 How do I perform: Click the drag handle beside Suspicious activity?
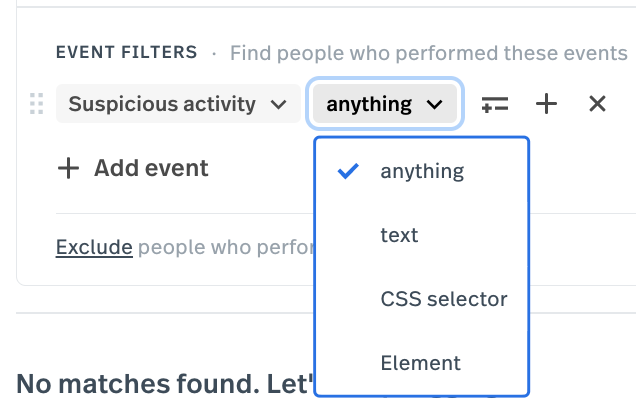(x=37, y=104)
